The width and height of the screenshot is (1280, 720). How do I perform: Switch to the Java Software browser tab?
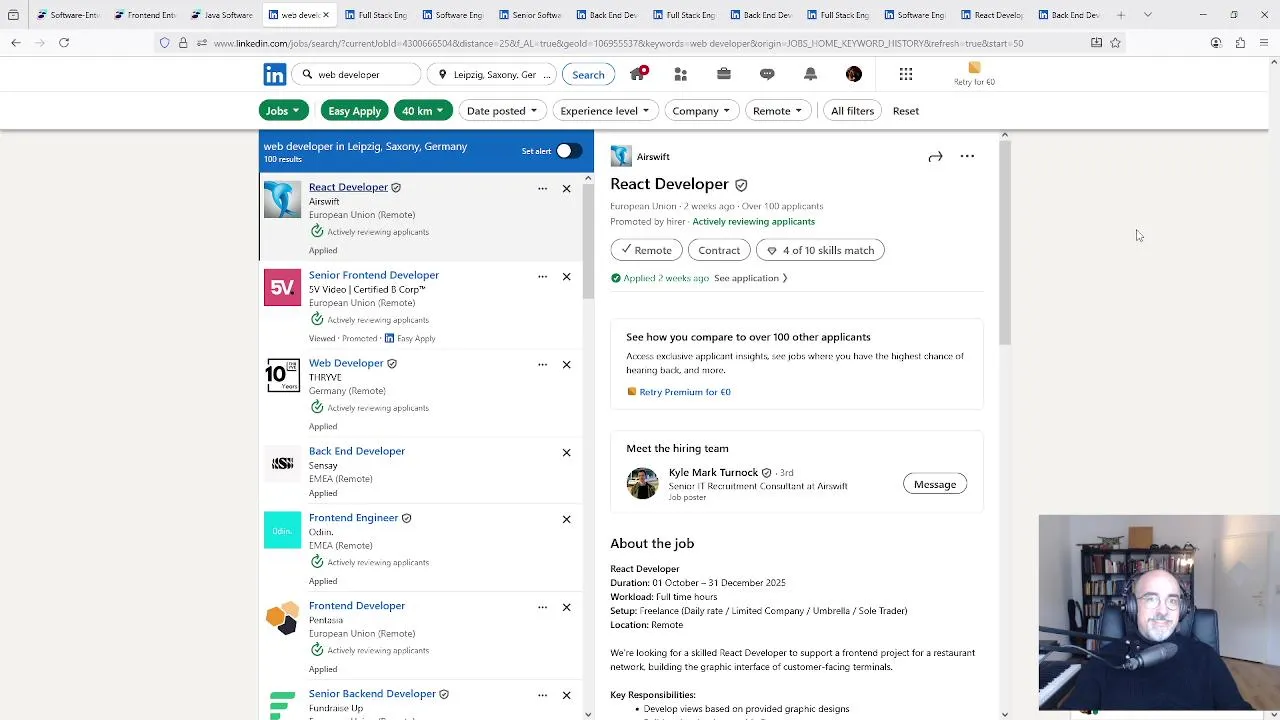coord(222,15)
